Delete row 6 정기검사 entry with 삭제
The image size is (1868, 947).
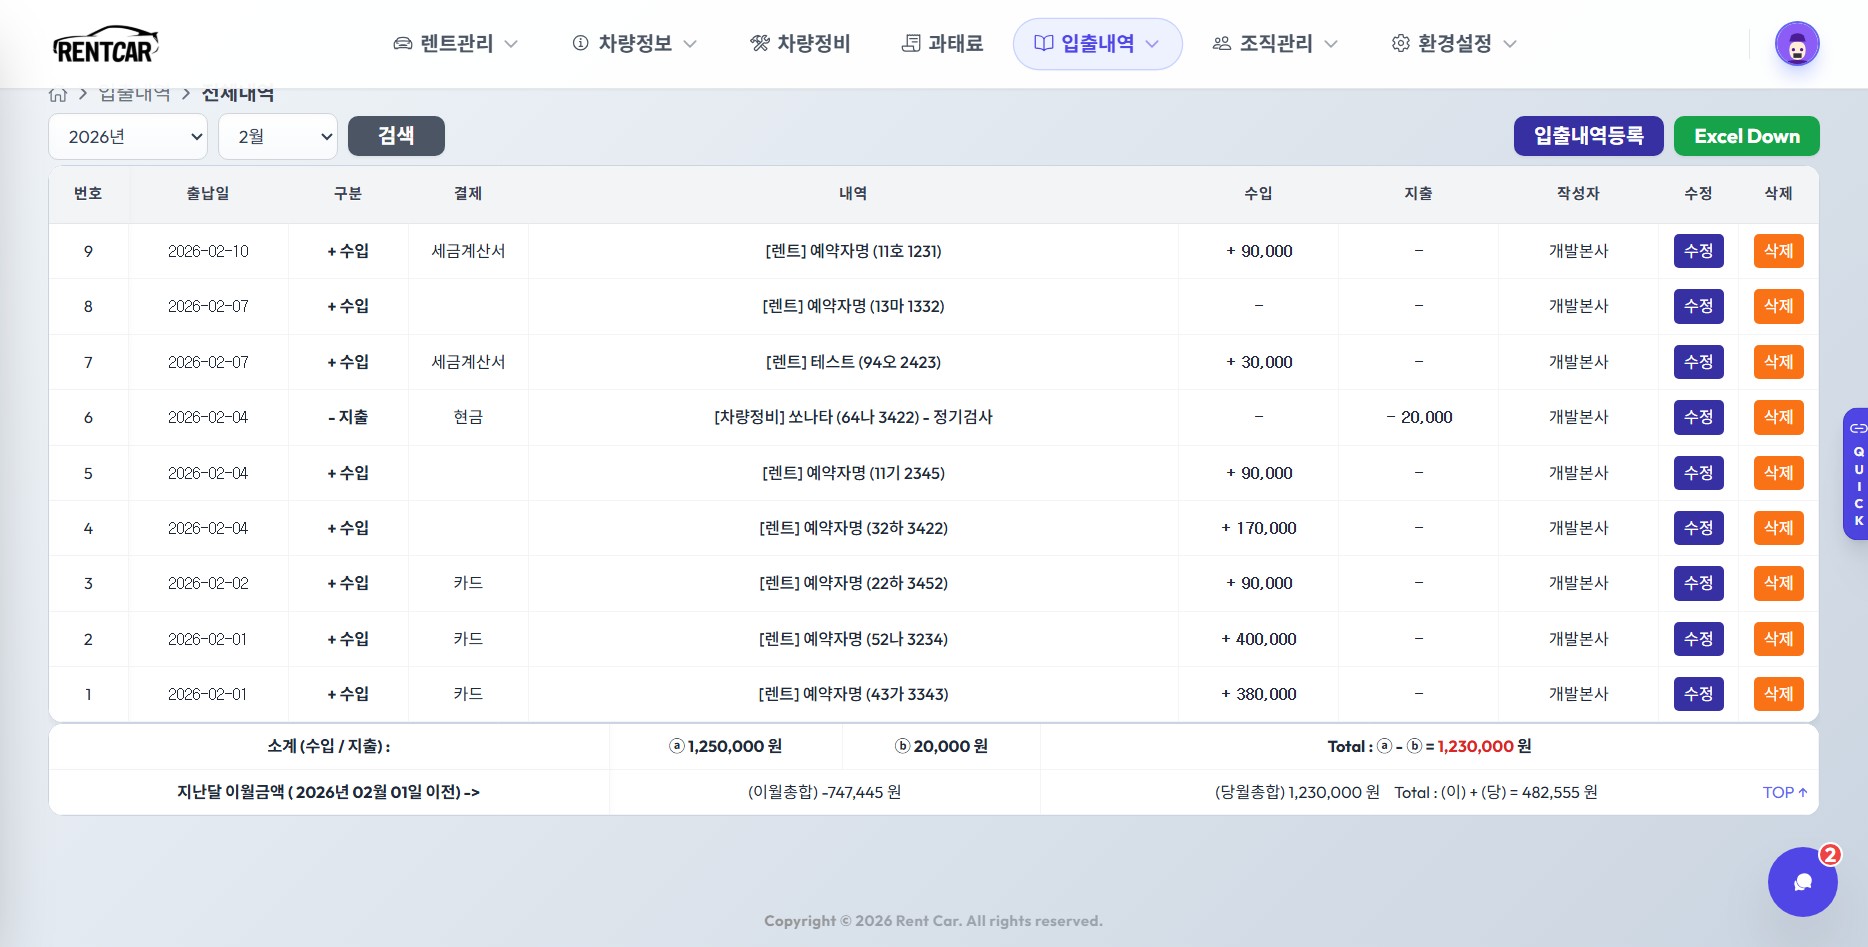[x=1778, y=417]
